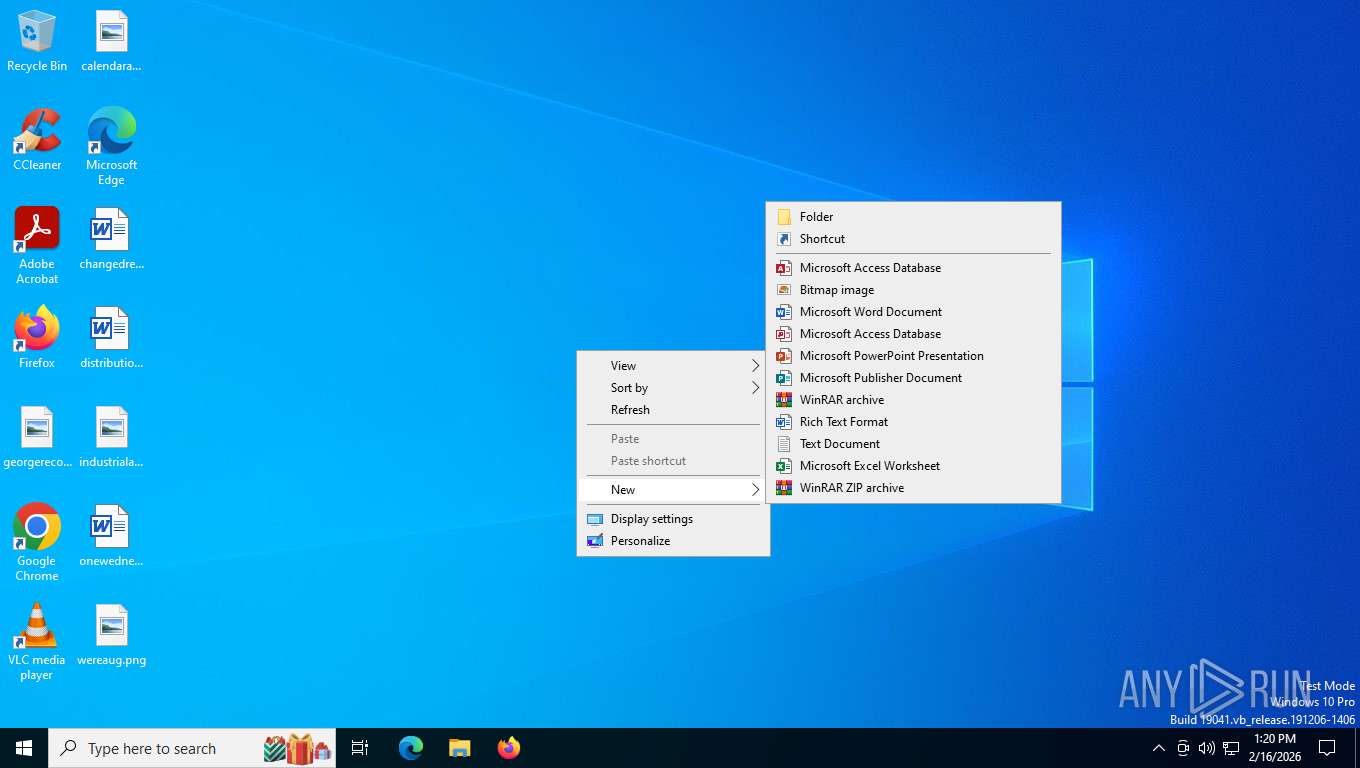Select the Google Chrome desktop shortcut
Screen dimensions: 1360x768
pyautogui.click(x=37, y=543)
